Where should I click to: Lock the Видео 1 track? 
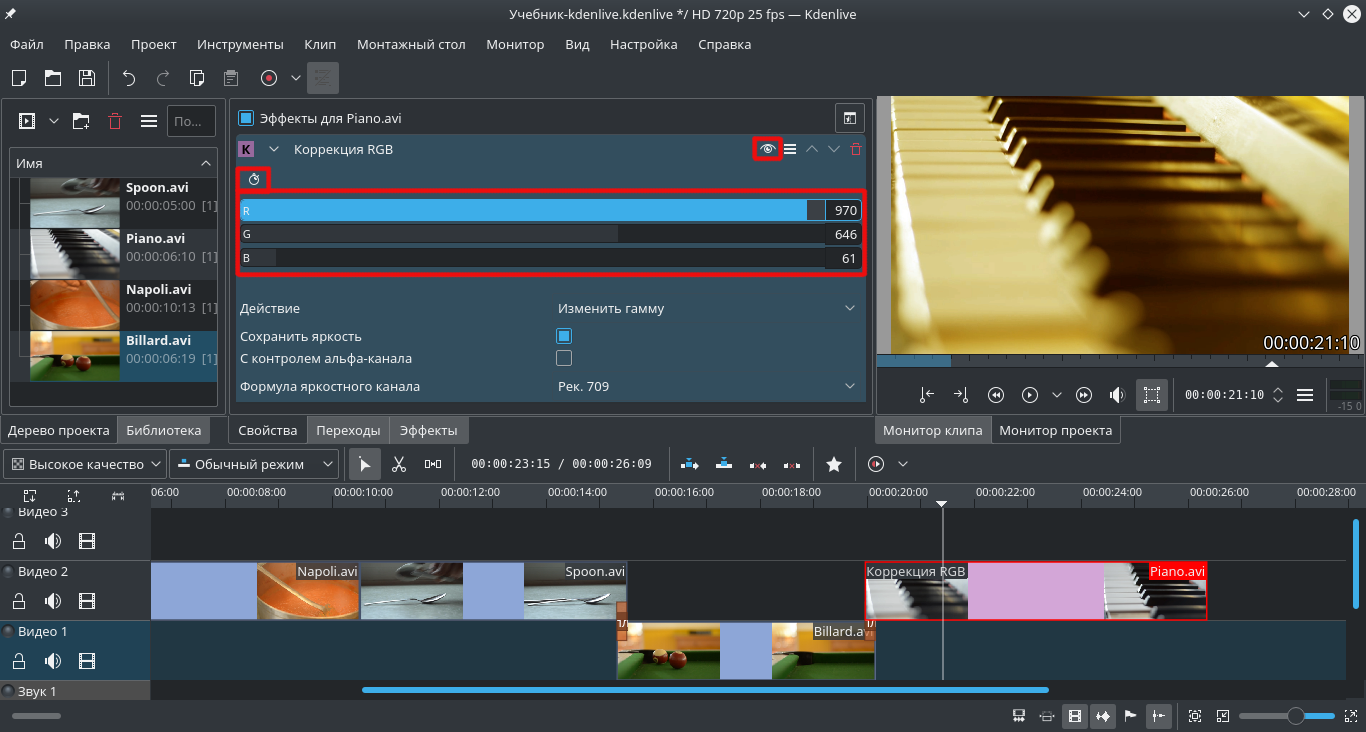(x=18, y=661)
